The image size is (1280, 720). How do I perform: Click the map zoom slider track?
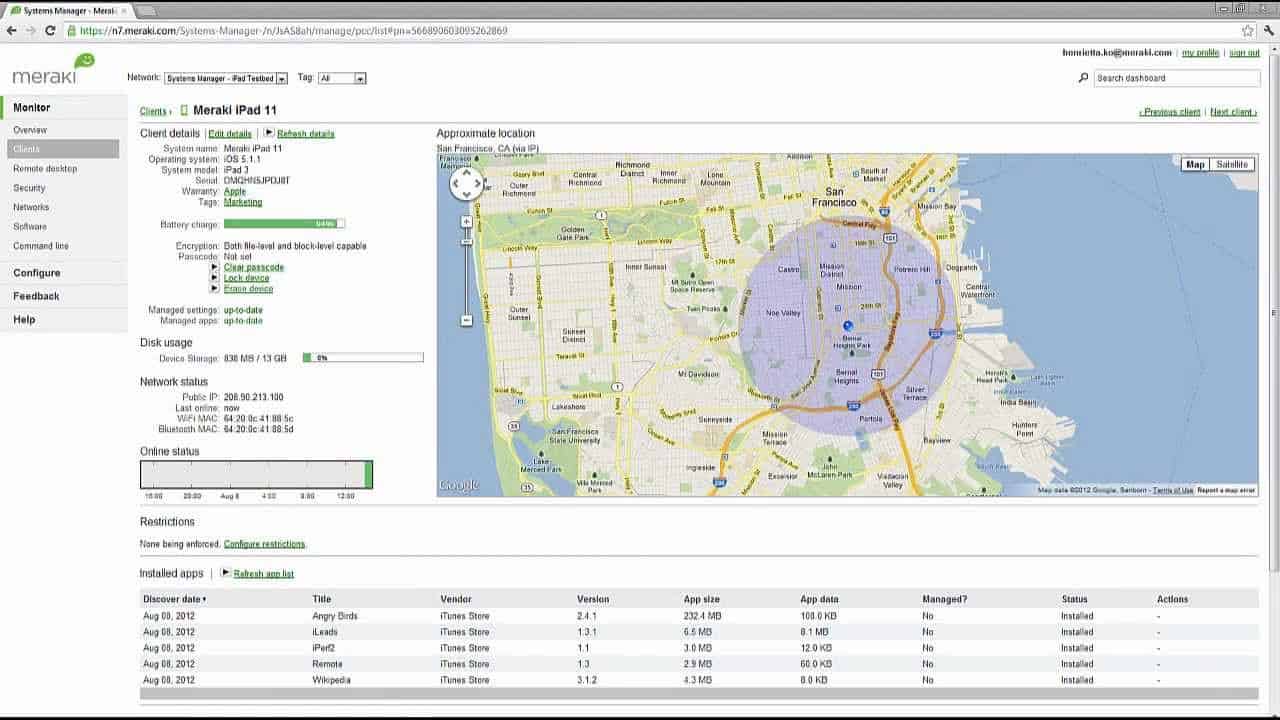466,270
